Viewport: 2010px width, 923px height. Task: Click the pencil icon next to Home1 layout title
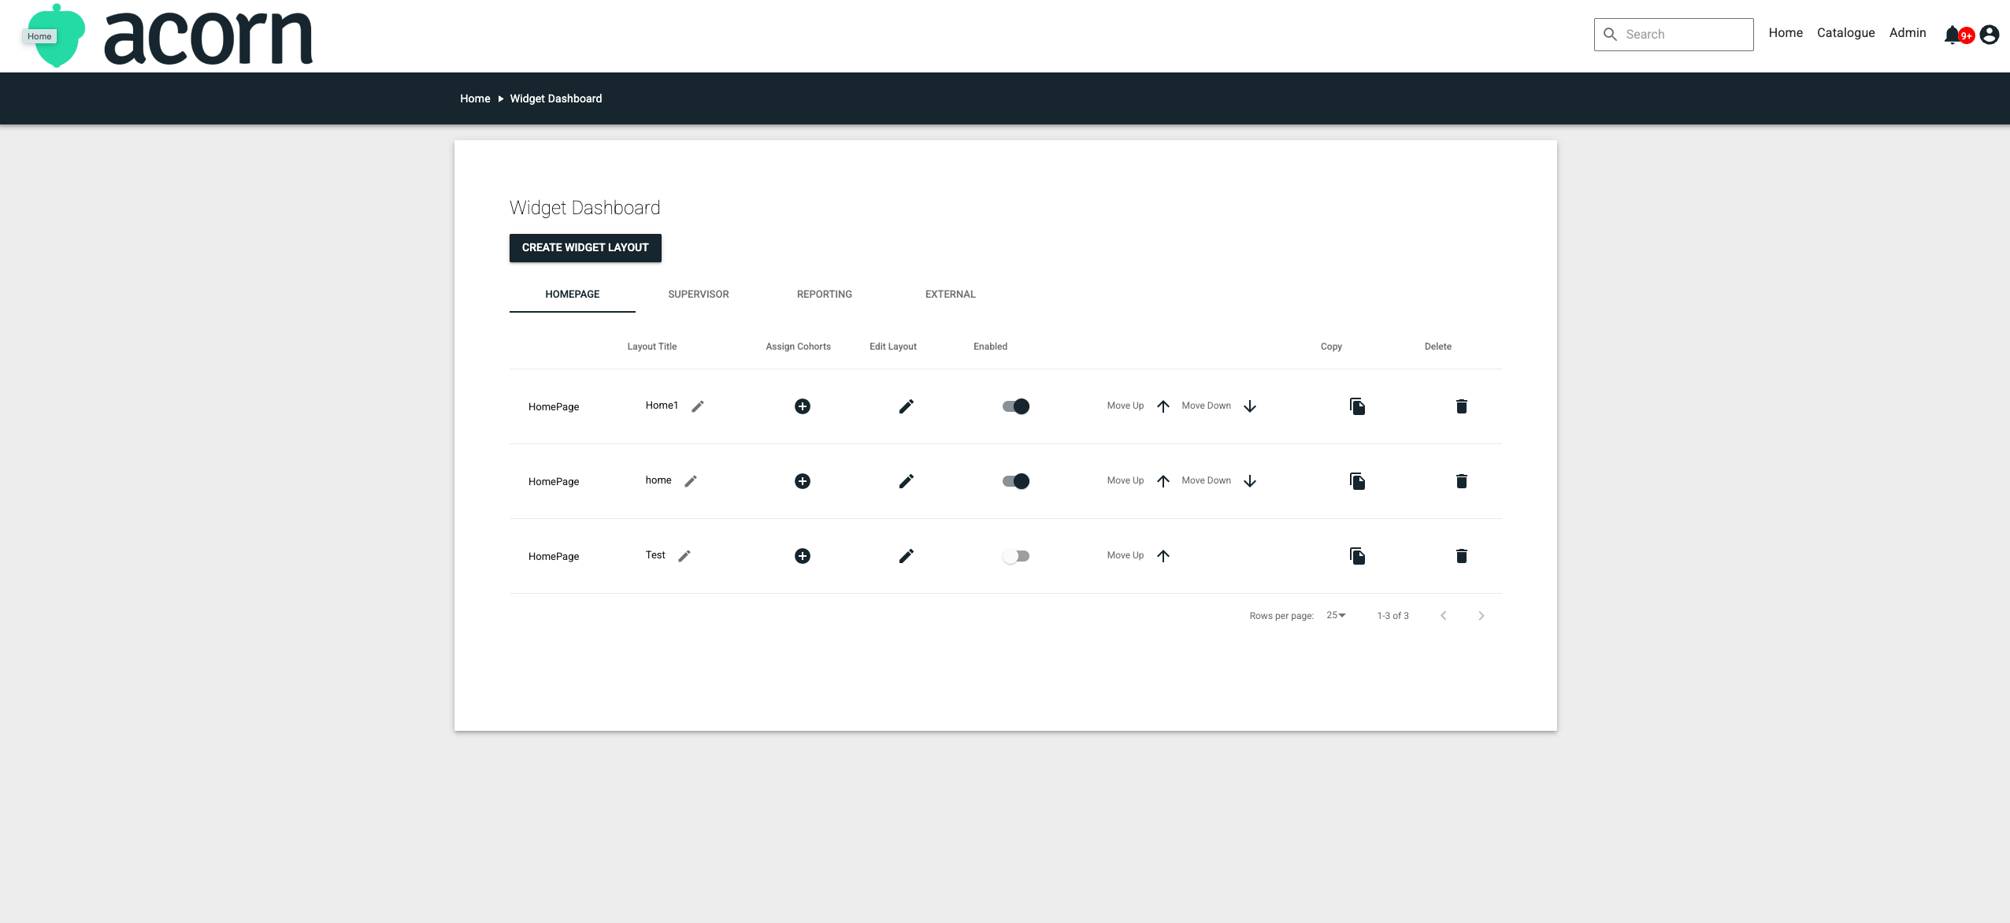(698, 406)
